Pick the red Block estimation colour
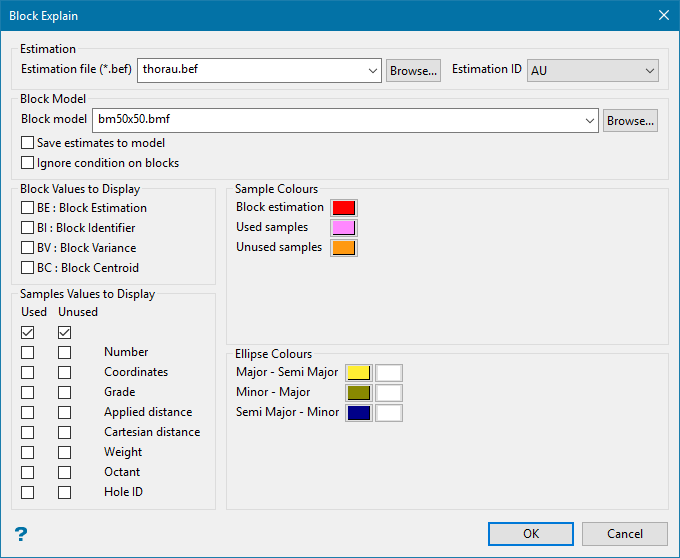 point(344,208)
